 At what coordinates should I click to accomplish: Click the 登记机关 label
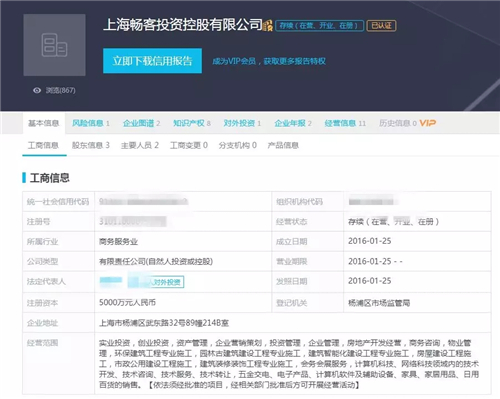[x=292, y=303]
